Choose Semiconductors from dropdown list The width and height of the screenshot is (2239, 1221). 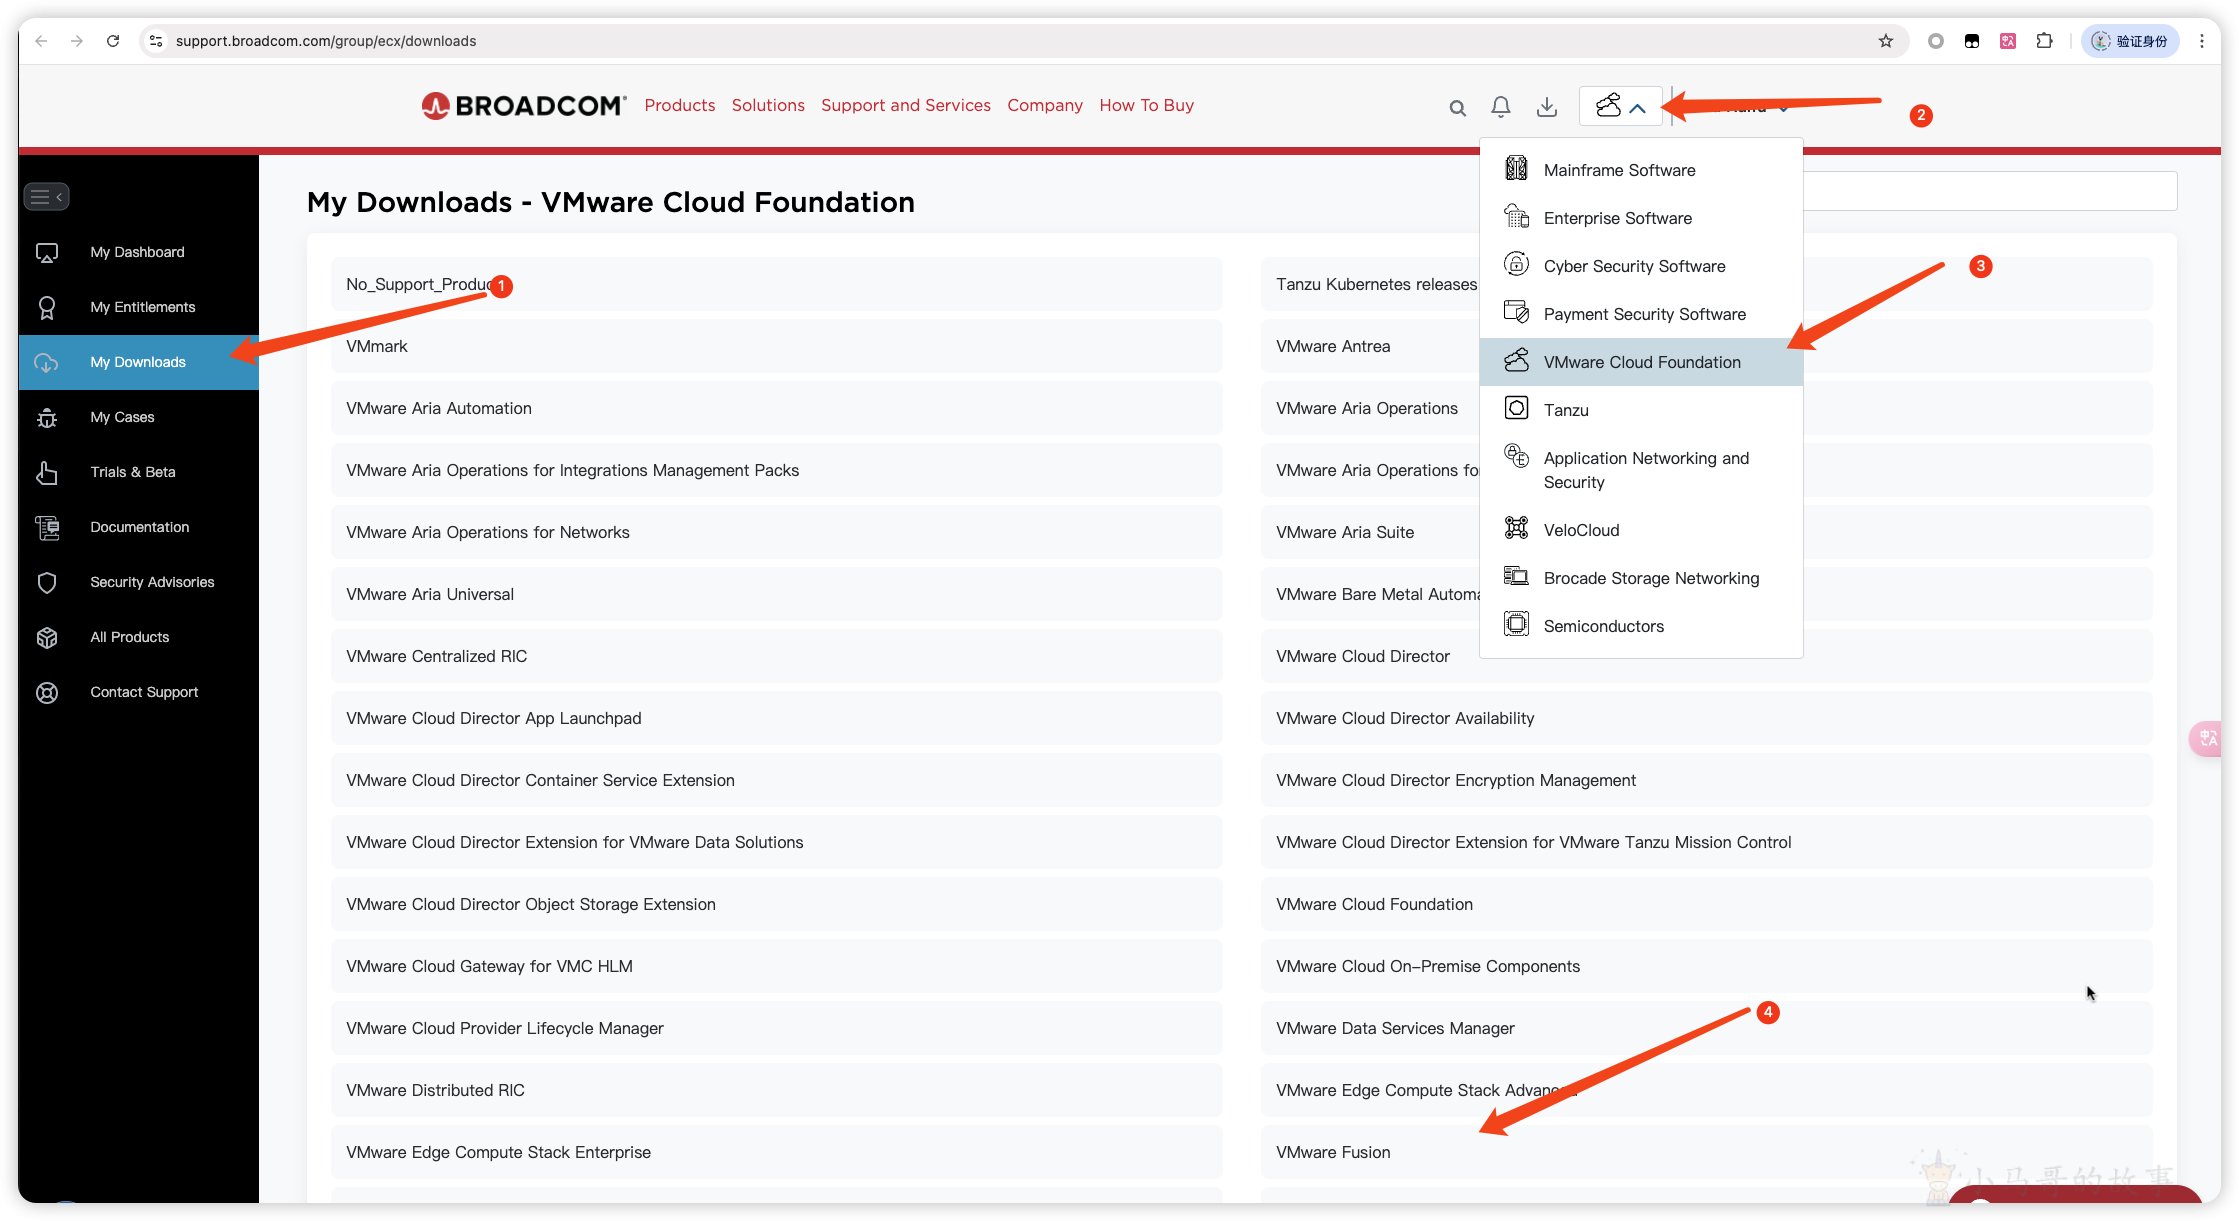point(1641,626)
